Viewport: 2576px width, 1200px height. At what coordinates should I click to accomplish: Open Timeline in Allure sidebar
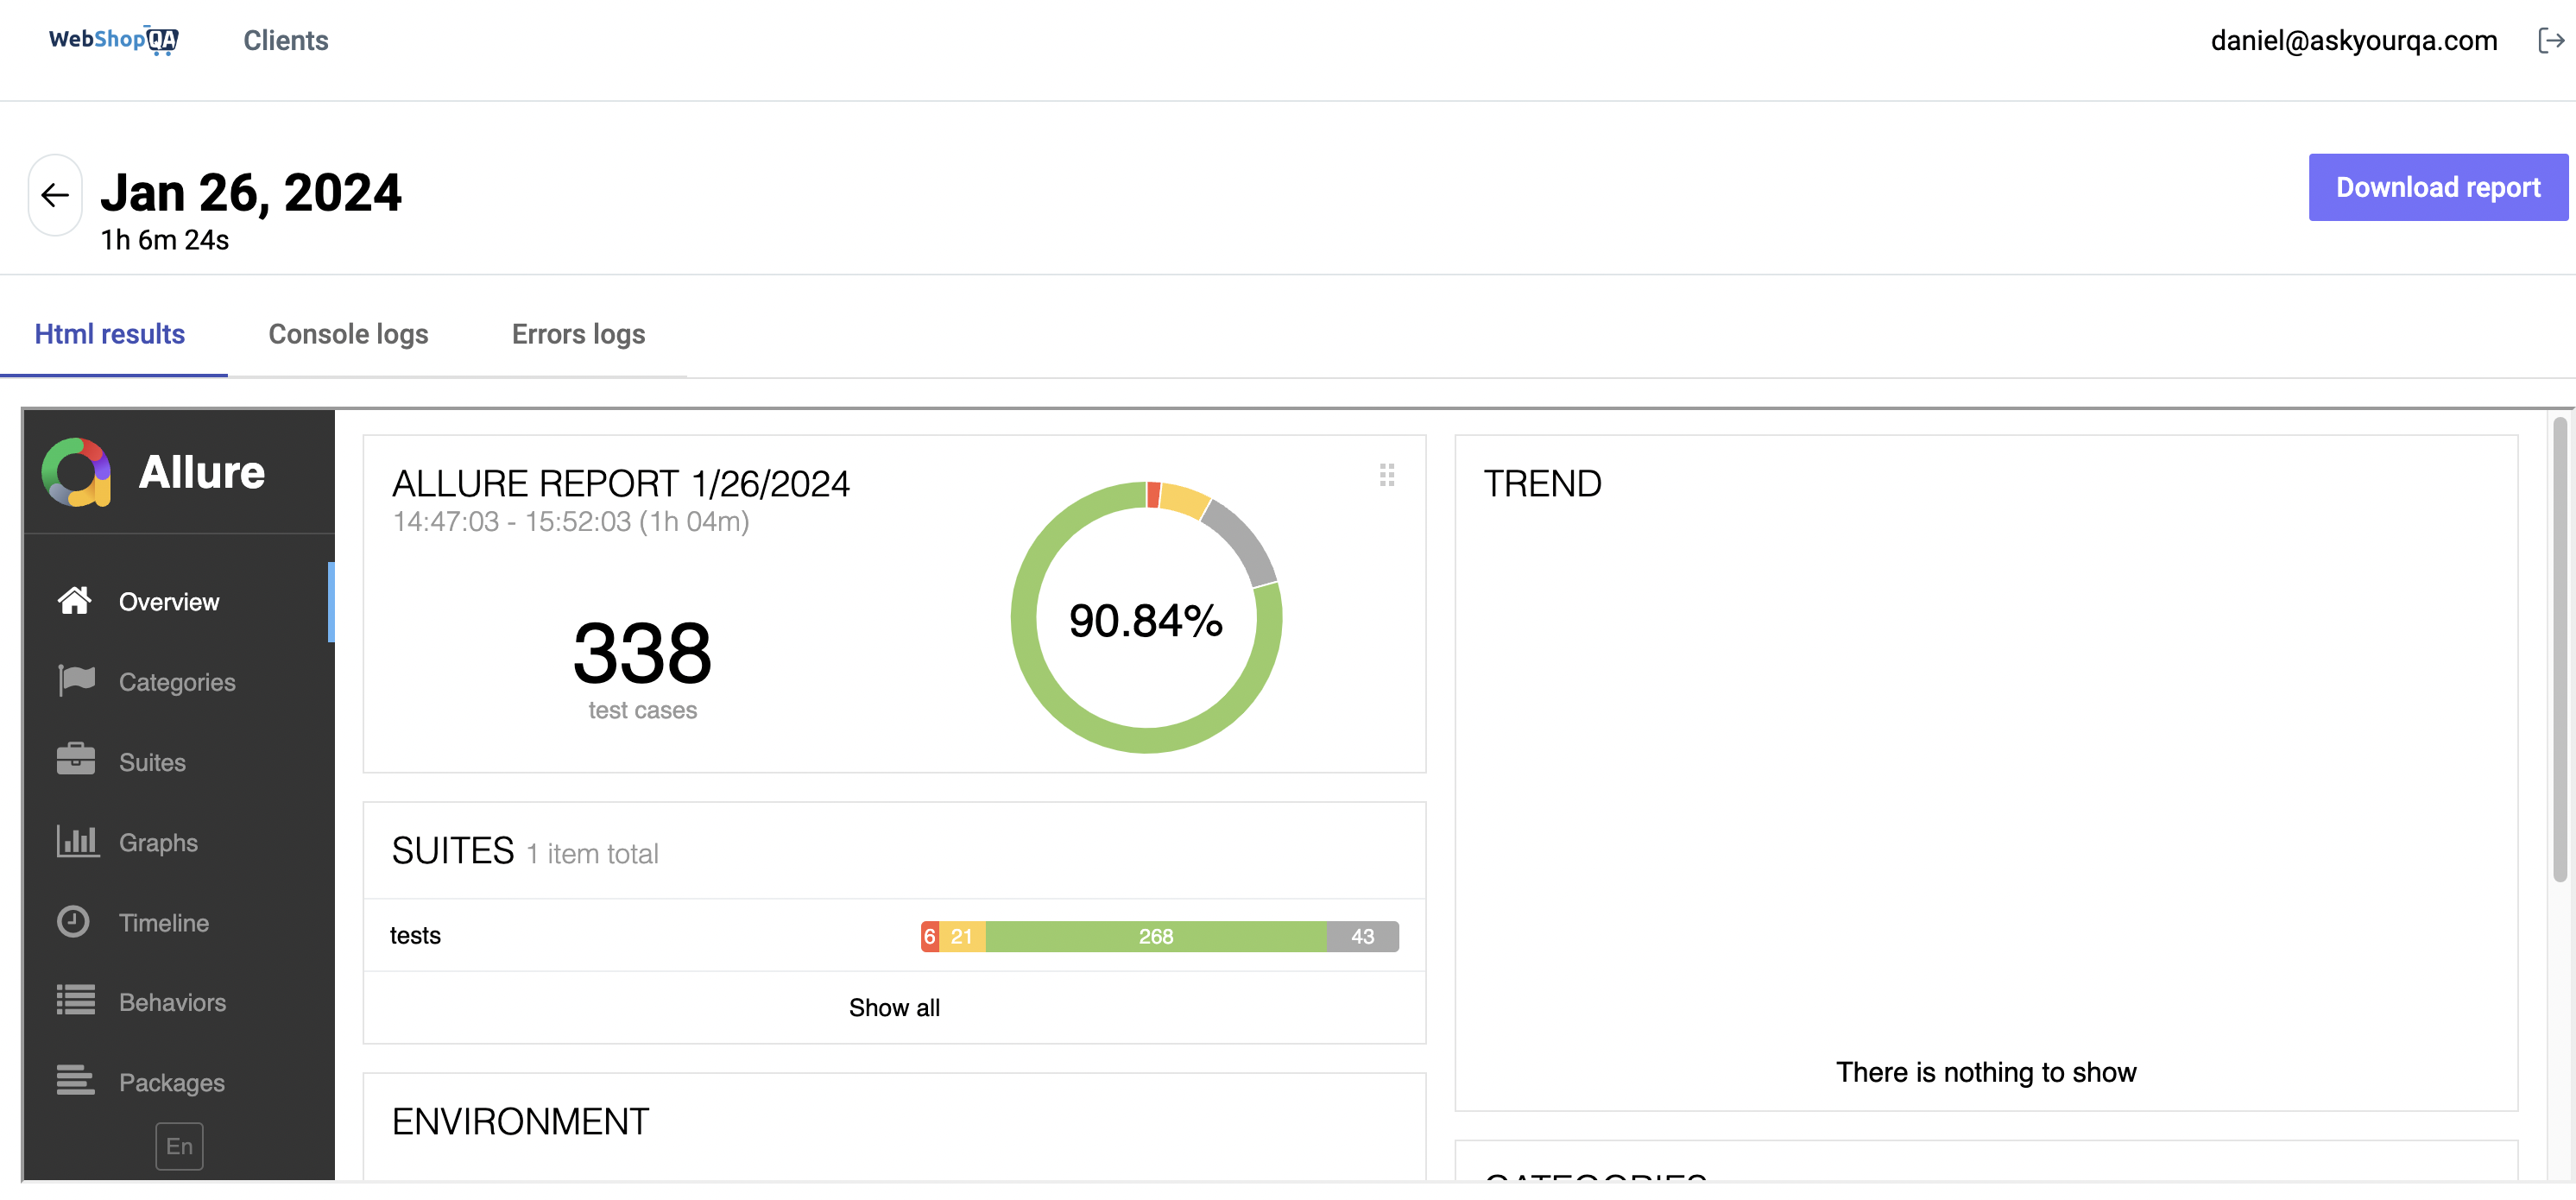tap(178, 922)
